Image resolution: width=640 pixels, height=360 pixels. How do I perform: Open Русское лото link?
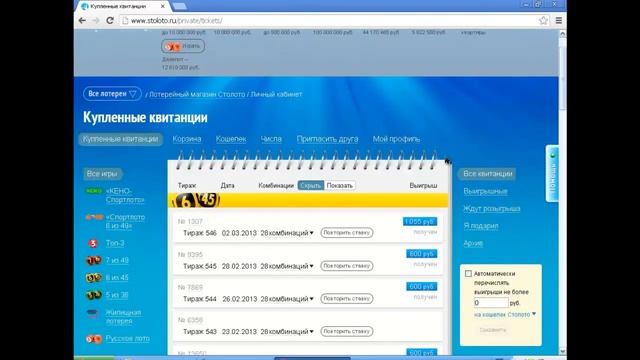point(127,339)
